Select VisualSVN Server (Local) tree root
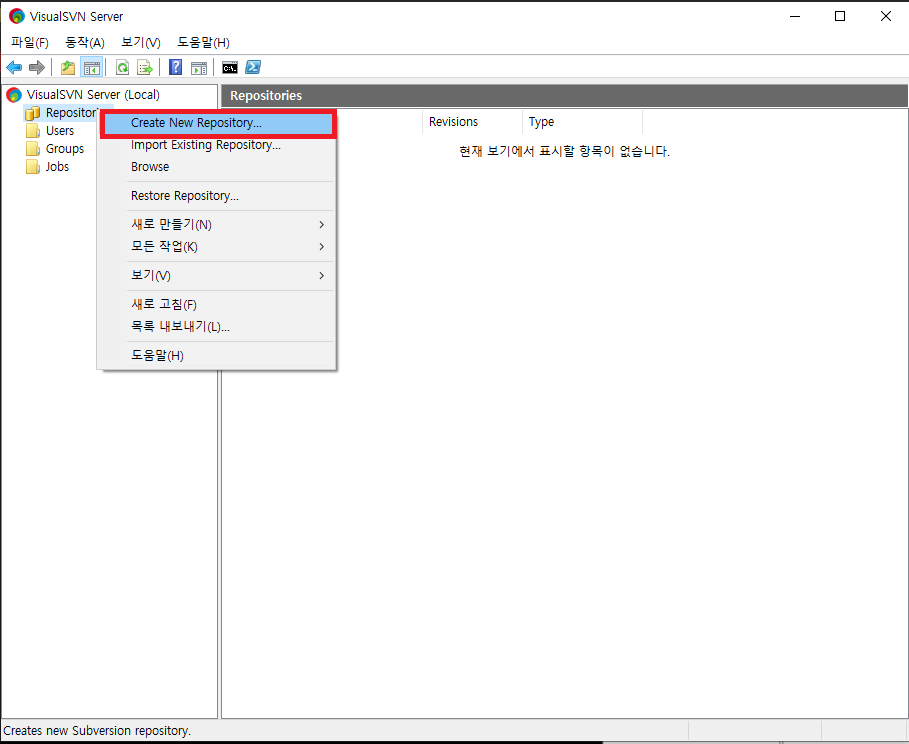Viewport: 909px width, 744px height. coord(93,95)
